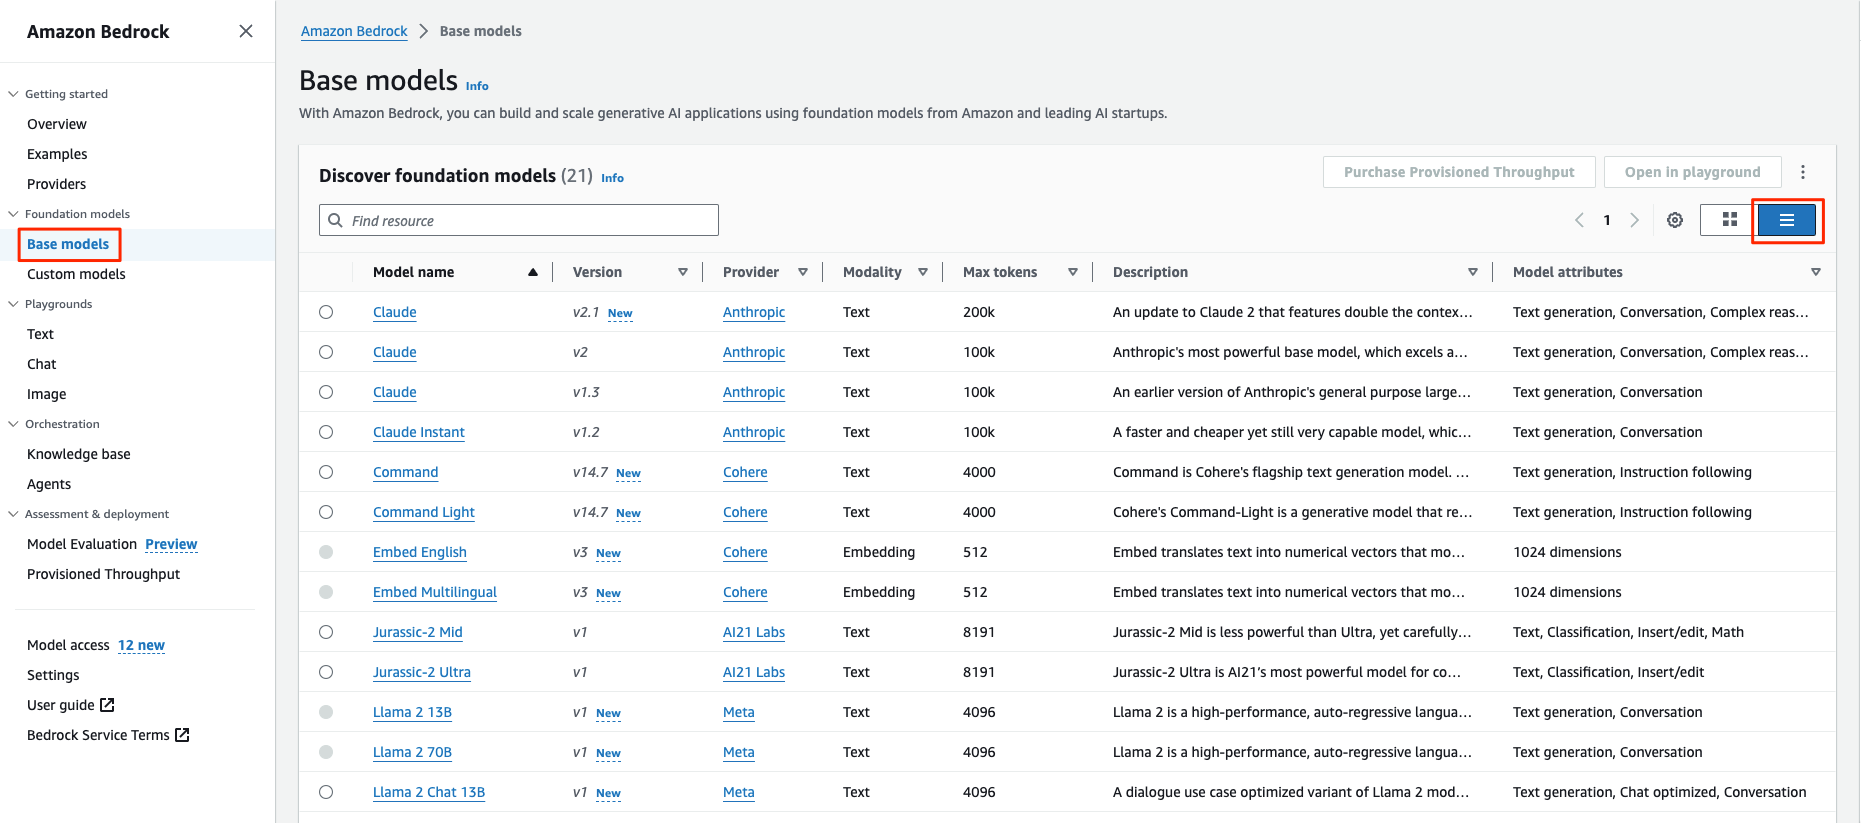Click Purchase Provisioned Throughput button

tap(1459, 172)
